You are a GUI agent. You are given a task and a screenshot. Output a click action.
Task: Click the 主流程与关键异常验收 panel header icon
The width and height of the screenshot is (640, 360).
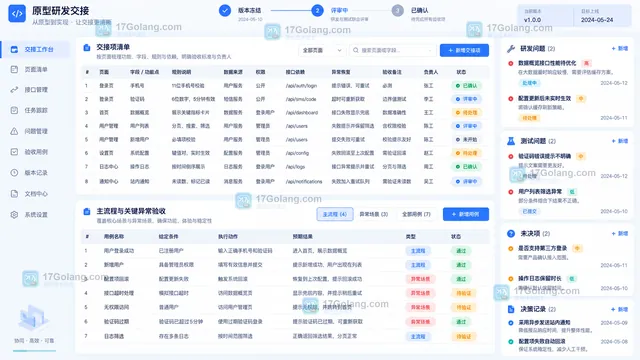click(87, 211)
